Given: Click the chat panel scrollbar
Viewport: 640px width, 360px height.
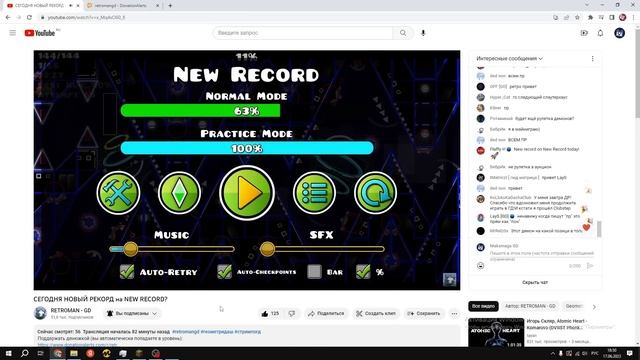Looking at the screenshot, I should coord(599,229).
